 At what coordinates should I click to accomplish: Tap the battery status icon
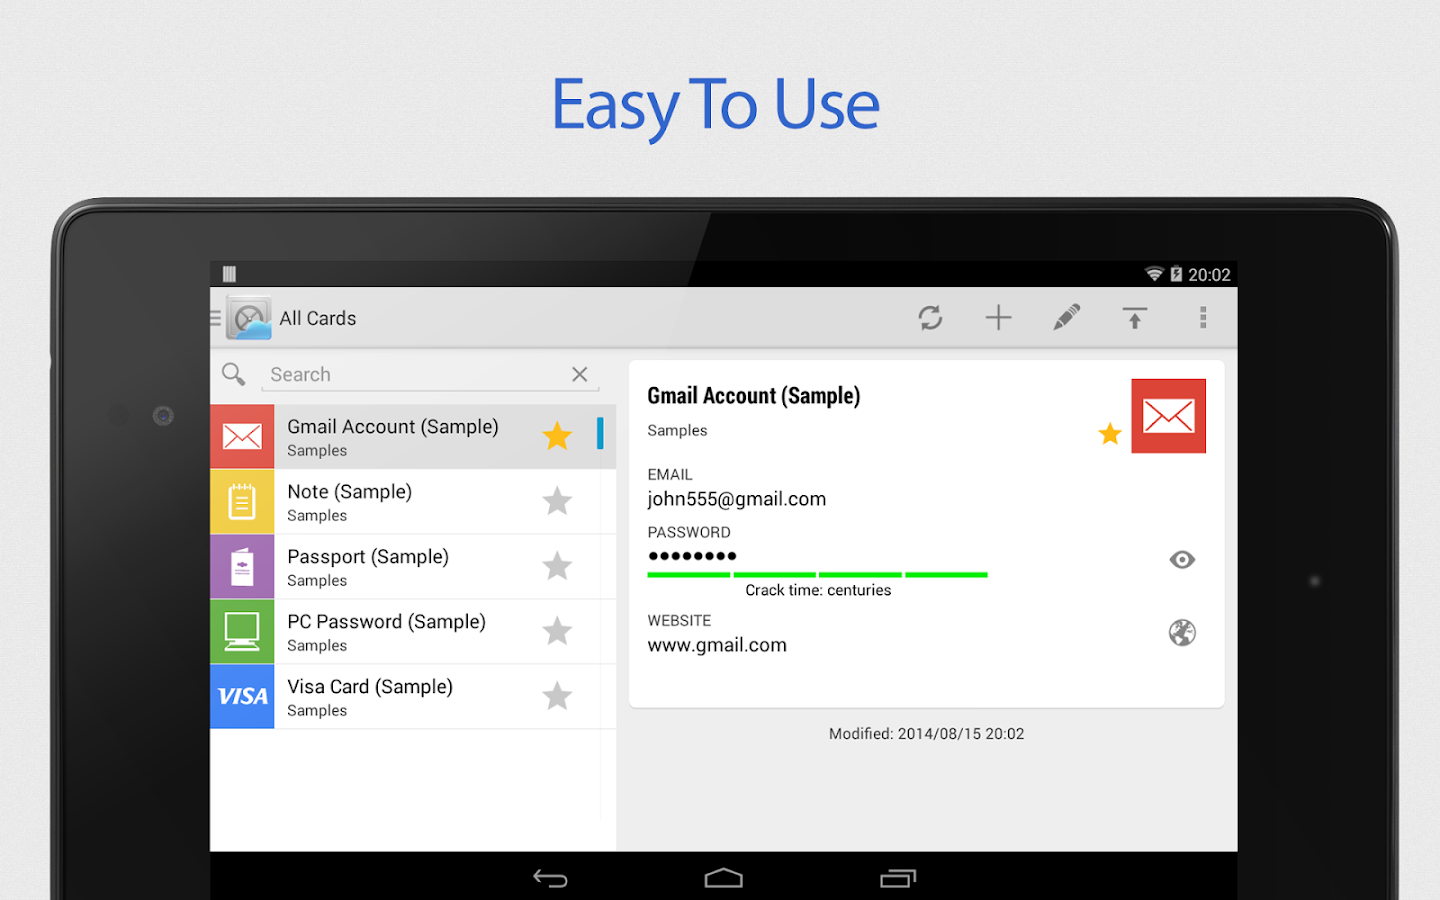pos(1176,274)
